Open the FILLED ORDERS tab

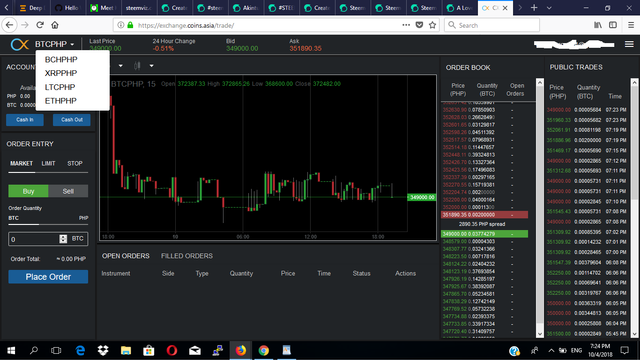pyautogui.click(x=187, y=256)
